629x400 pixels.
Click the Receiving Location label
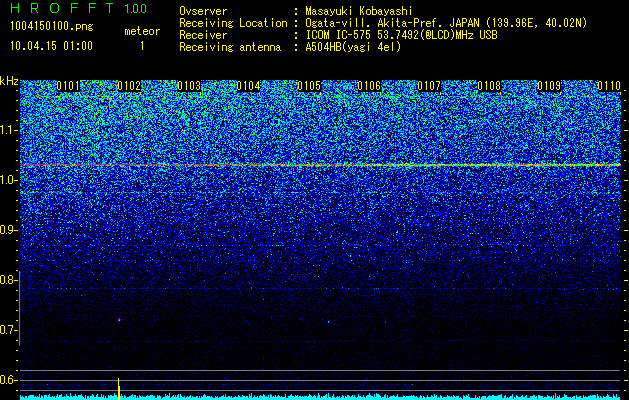[x=233, y=23]
